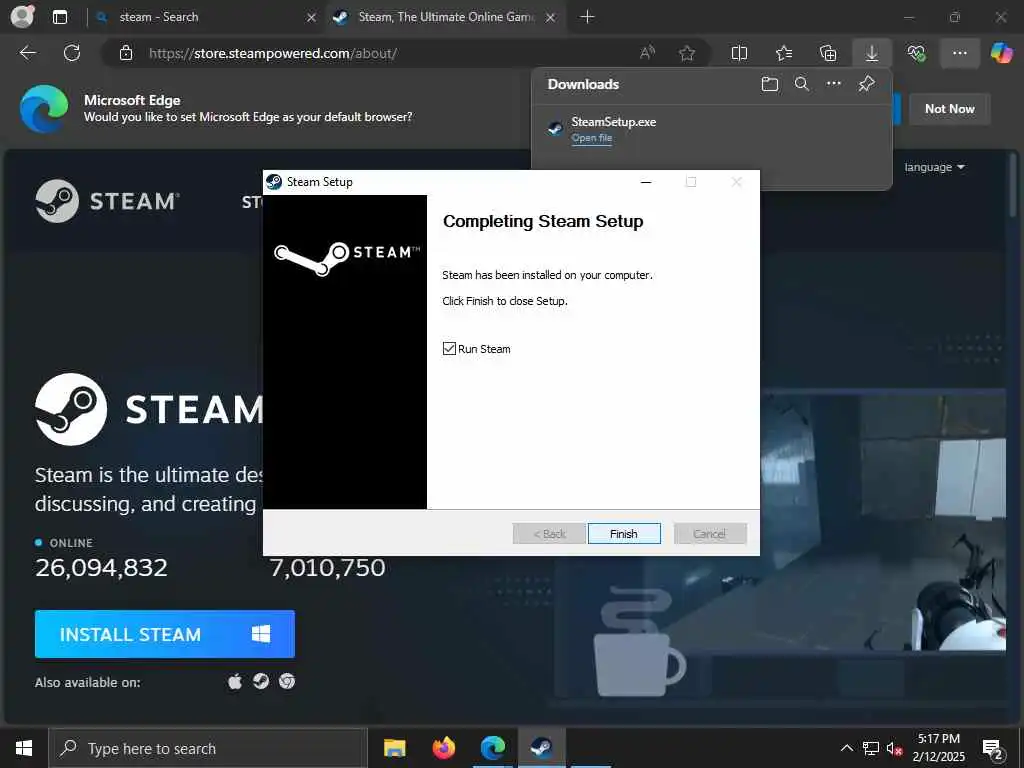Open the language dropdown on the Steam page
The height and width of the screenshot is (768, 1024).
(x=934, y=167)
